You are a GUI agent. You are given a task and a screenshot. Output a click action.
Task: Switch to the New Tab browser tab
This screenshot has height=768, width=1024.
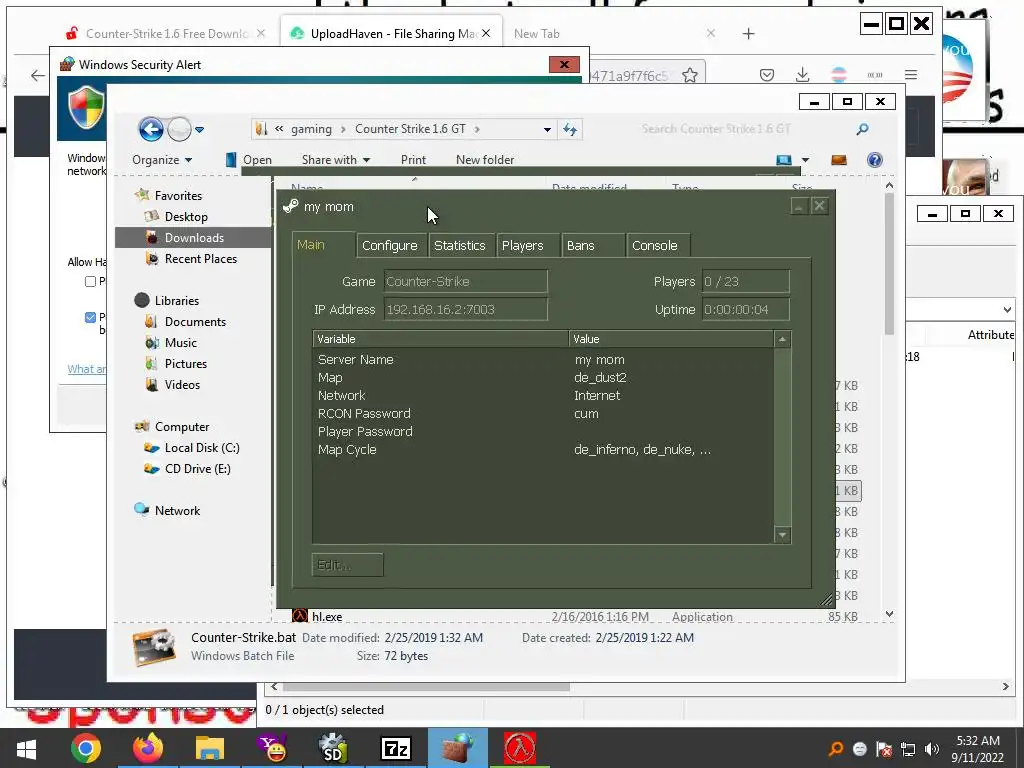coord(537,33)
